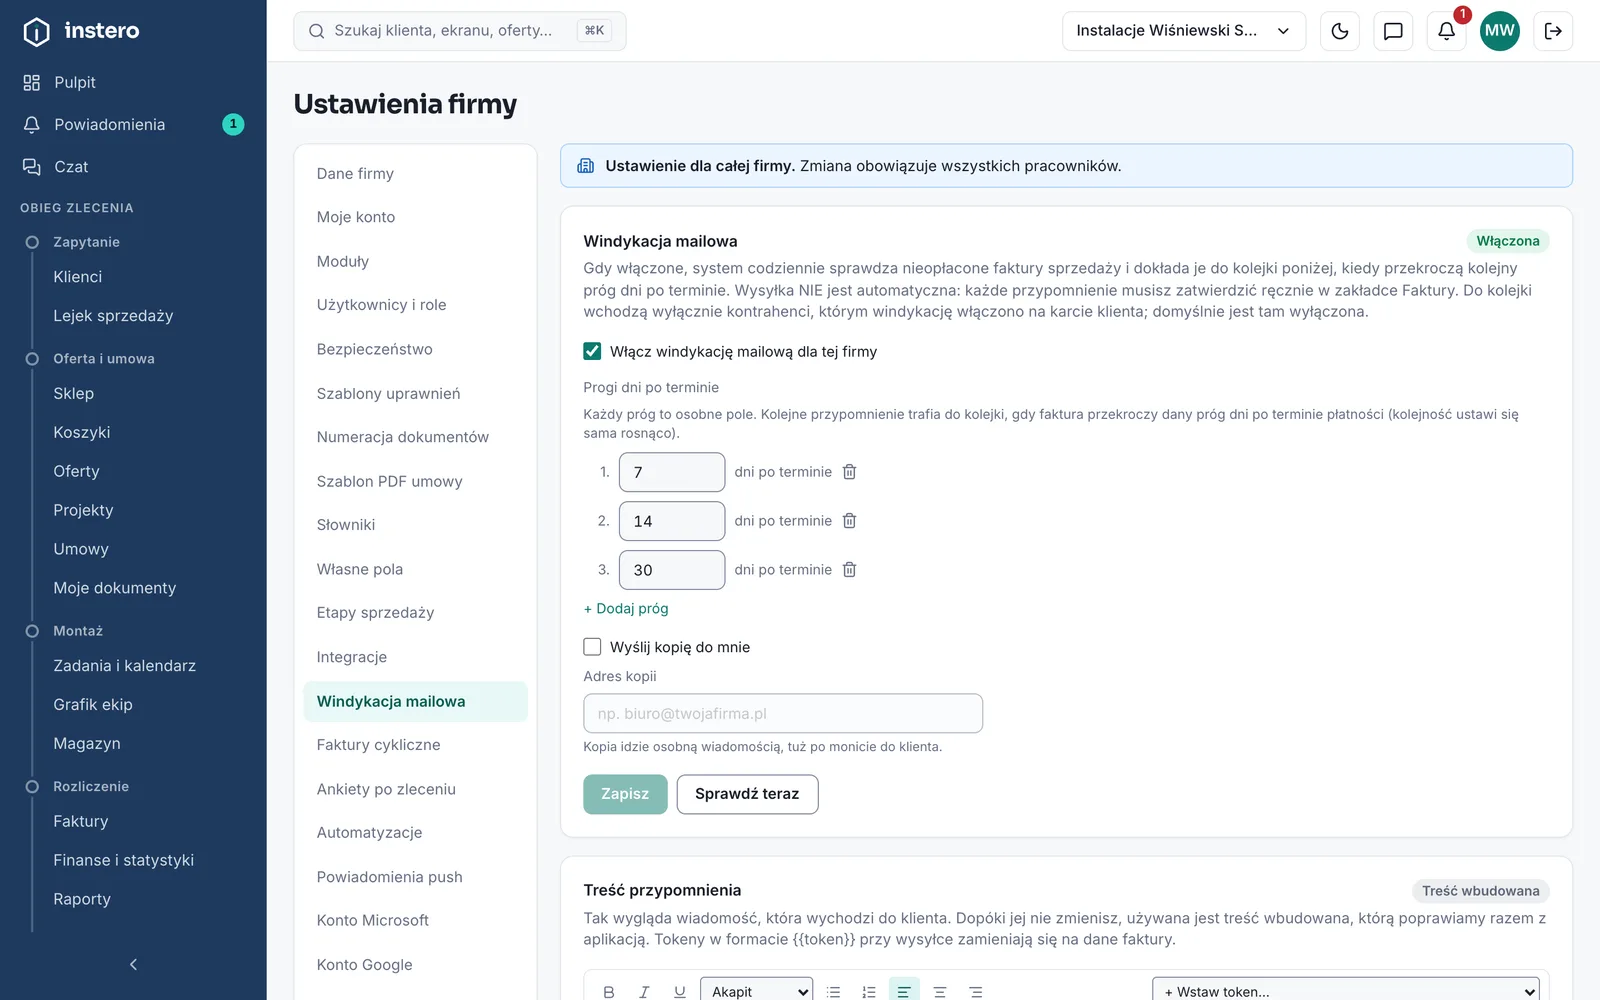Click the logout icon in header
1600x1000 pixels.
pyautogui.click(x=1553, y=31)
